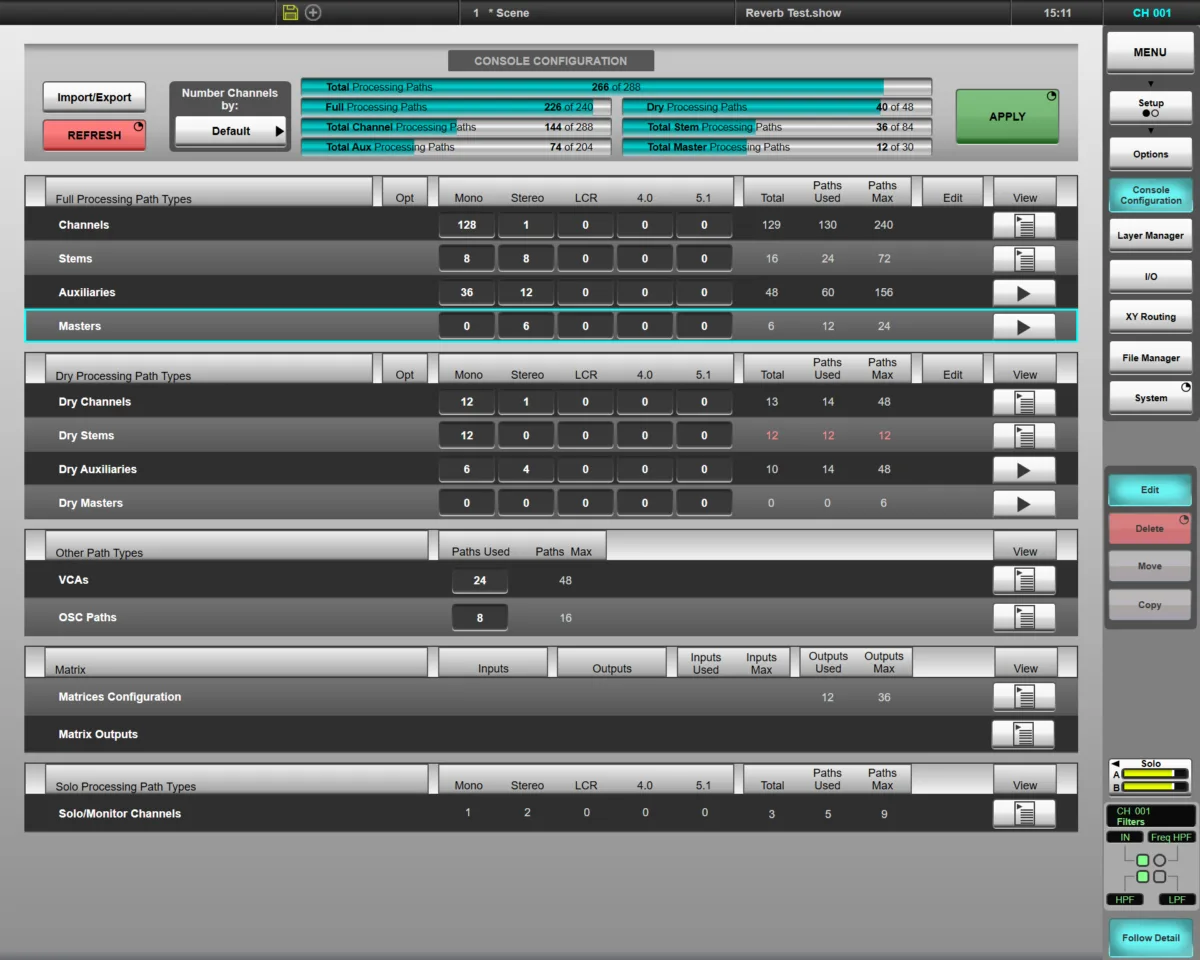Image resolution: width=1200 pixels, height=960 pixels.
Task: Select the Console Configuration menu item
Action: click(x=1150, y=195)
